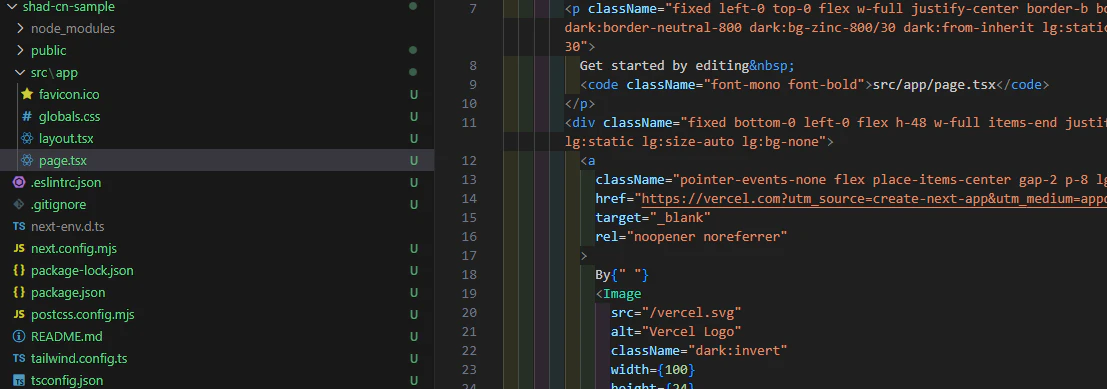Open postcss.config.mjs file
The width and height of the screenshot is (1107, 389).
point(83,314)
